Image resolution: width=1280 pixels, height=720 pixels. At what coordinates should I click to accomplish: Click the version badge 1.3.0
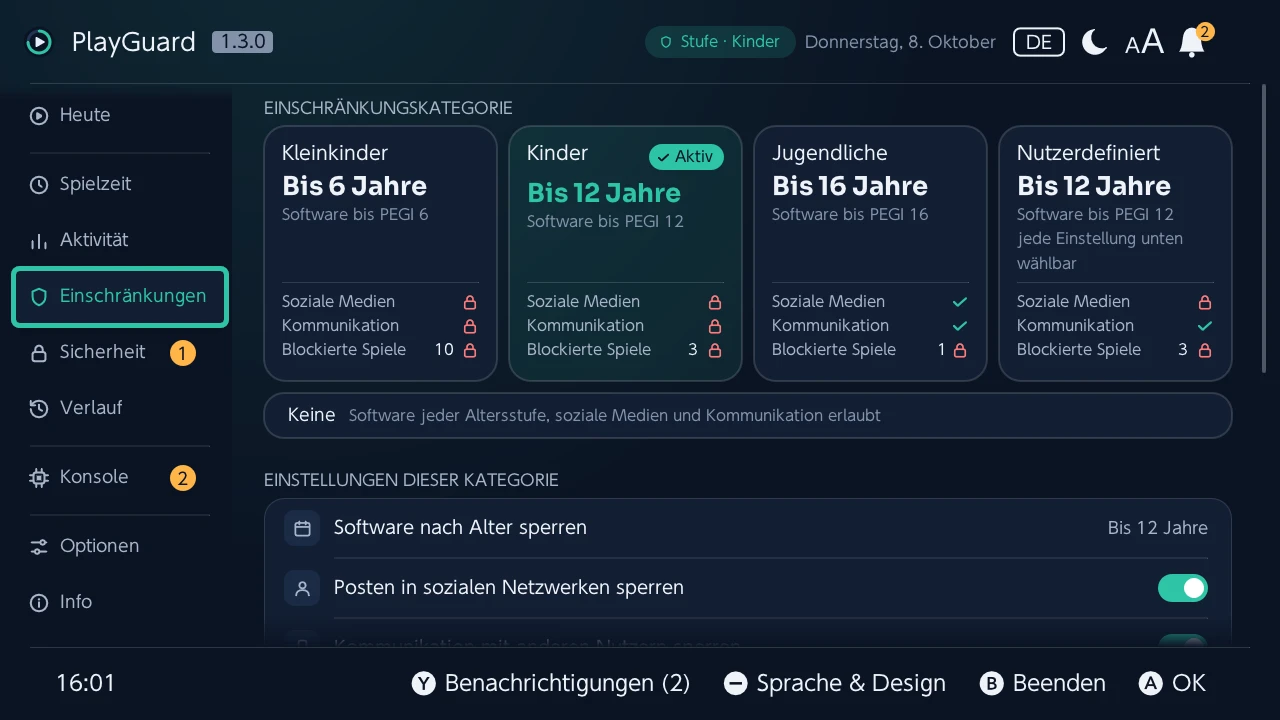(x=242, y=42)
